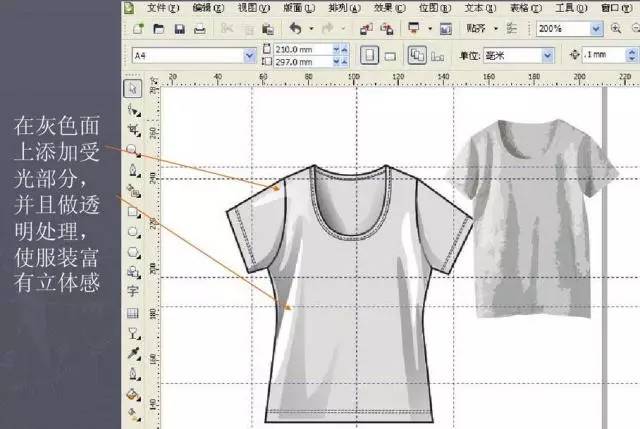640x429 pixels.
Task: Select the Pick arrow tool in toolbox
Action: pyautogui.click(x=133, y=90)
